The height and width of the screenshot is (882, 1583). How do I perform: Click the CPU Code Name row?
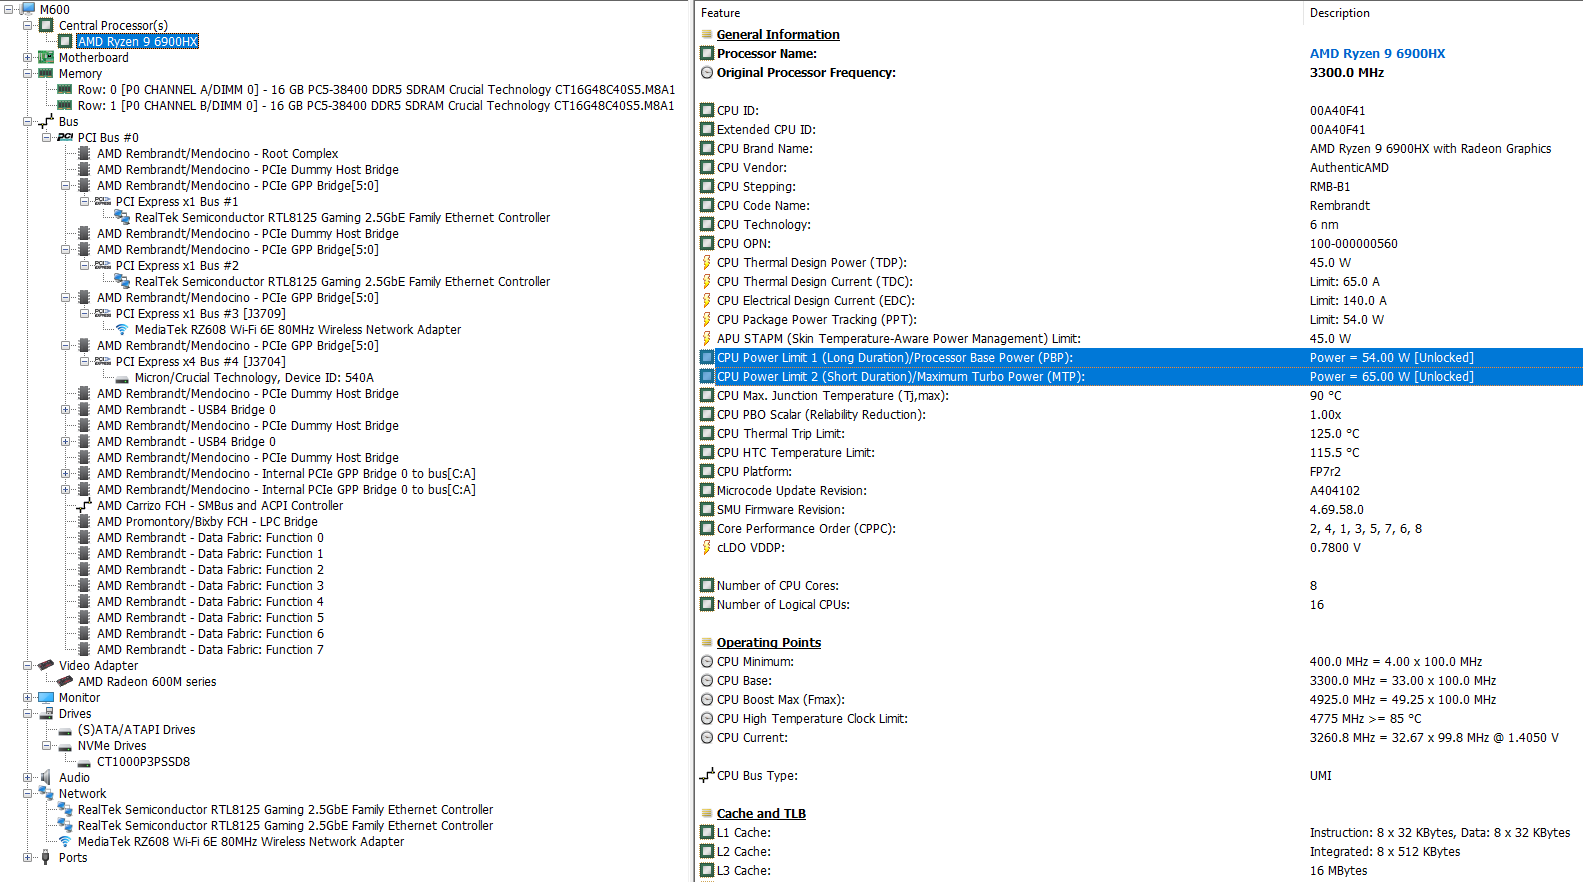click(x=1140, y=205)
